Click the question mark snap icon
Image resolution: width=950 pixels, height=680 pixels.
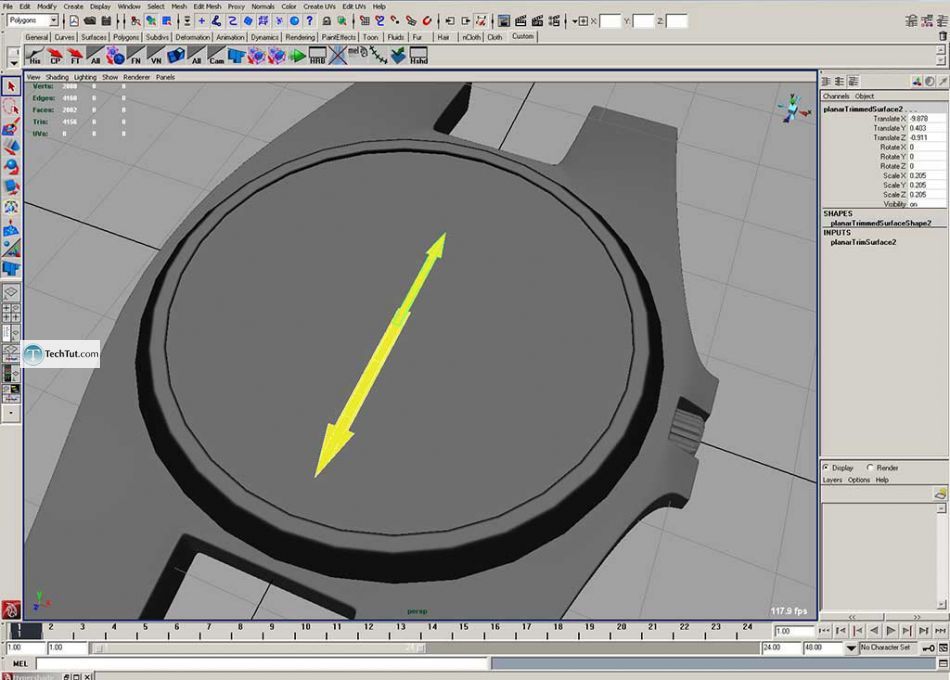tap(310, 21)
